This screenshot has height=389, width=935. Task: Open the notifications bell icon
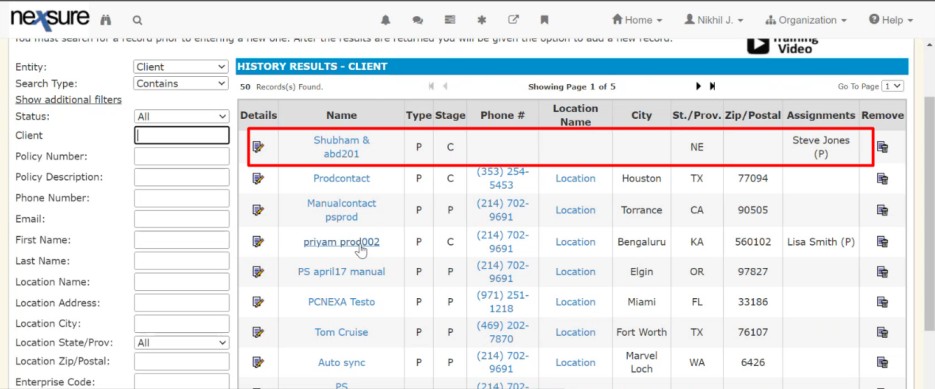pos(386,20)
